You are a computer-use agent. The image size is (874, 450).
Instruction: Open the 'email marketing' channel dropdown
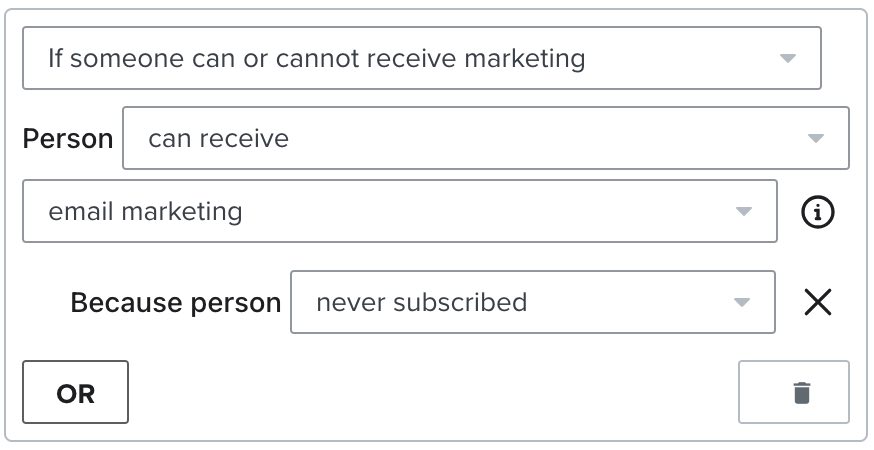tap(399, 211)
